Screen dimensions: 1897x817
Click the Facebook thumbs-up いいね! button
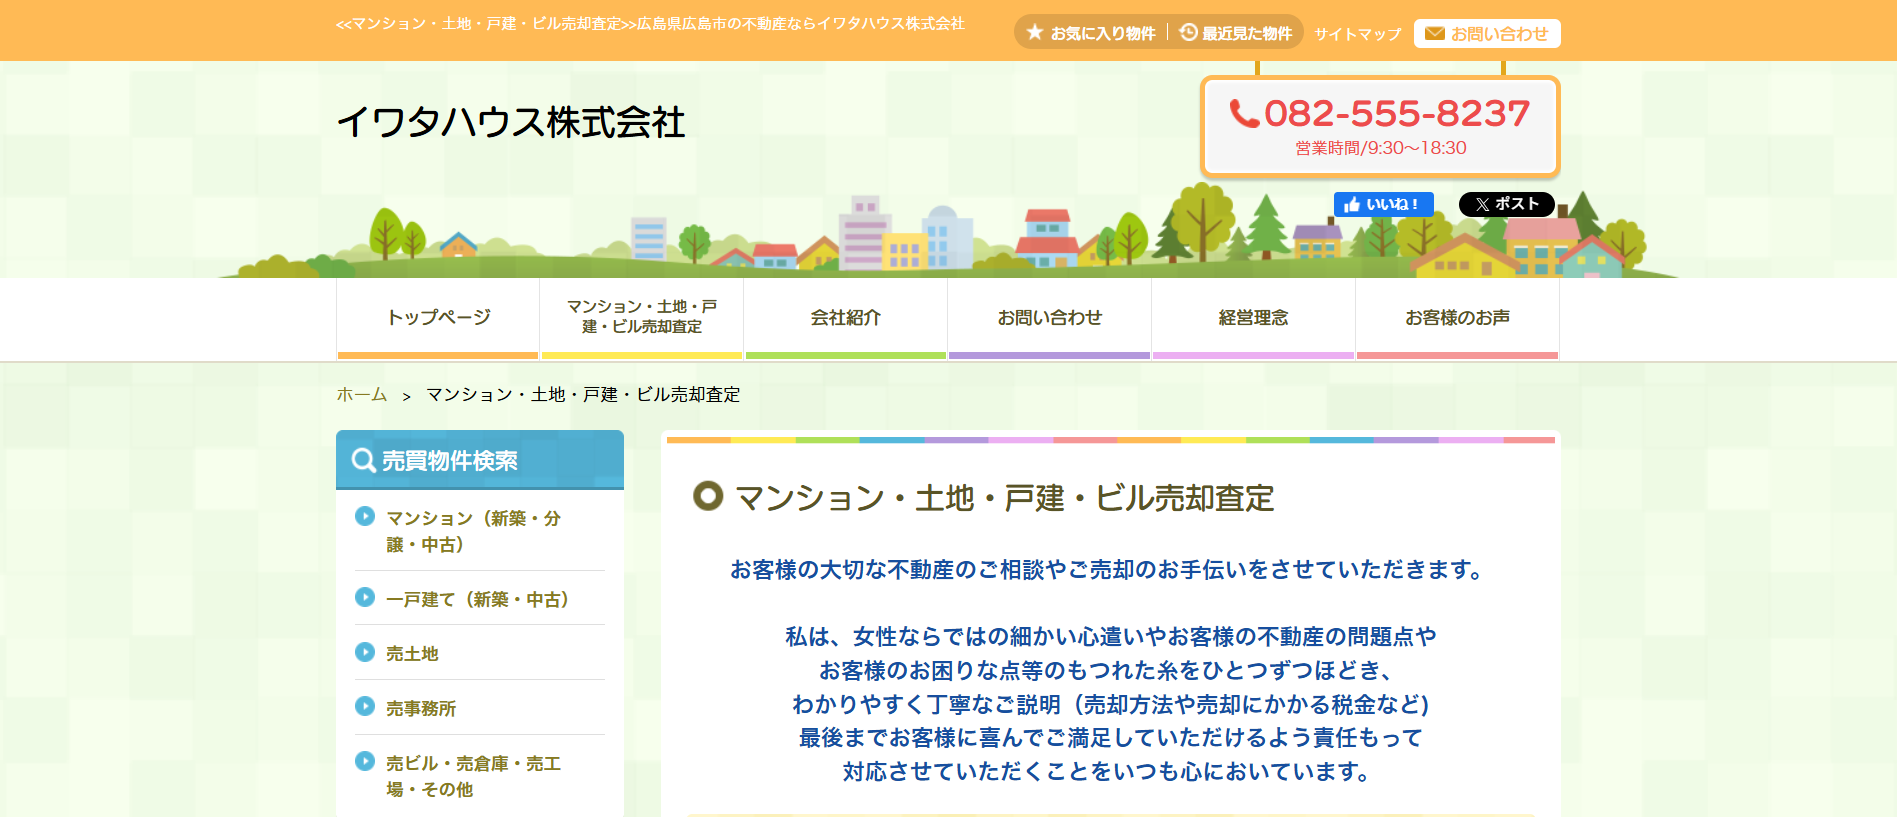point(1383,204)
